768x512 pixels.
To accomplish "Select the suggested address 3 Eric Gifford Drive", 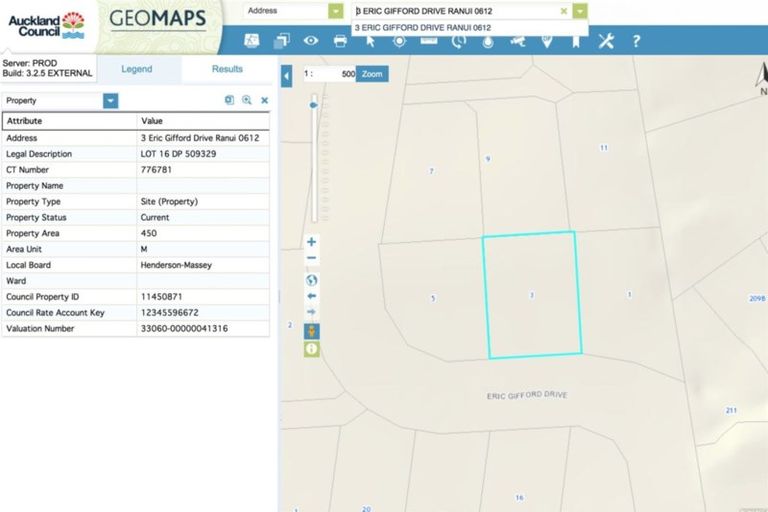I will 423,28.
